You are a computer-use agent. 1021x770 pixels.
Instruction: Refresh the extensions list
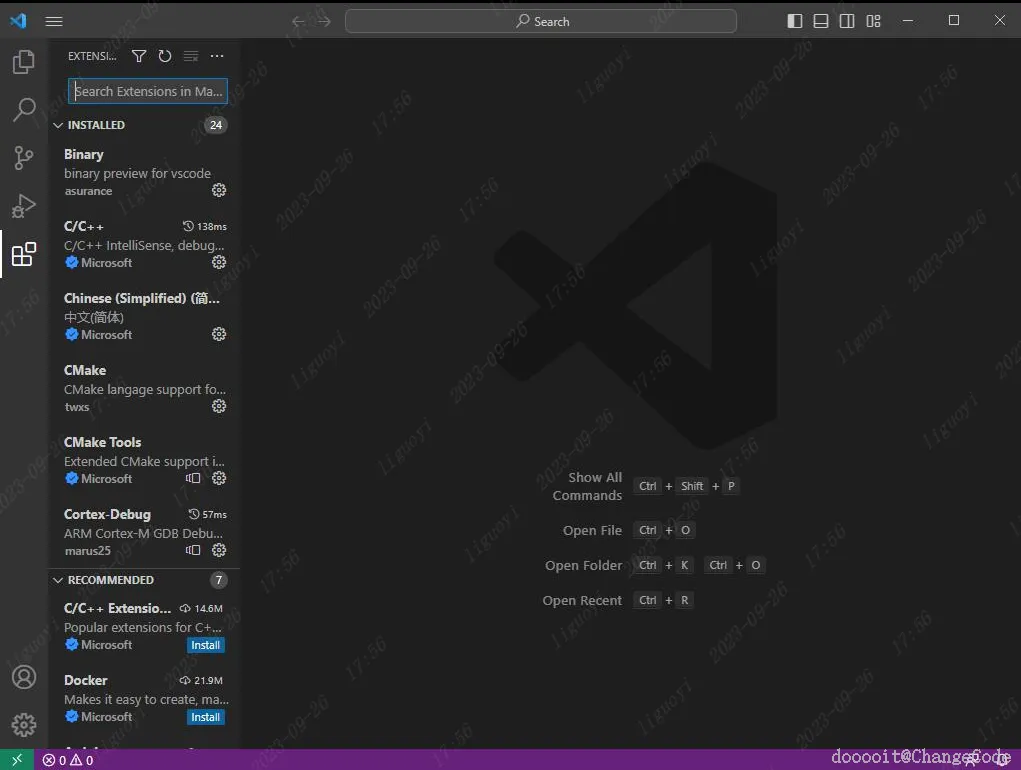pyautogui.click(x=165, y=56)
